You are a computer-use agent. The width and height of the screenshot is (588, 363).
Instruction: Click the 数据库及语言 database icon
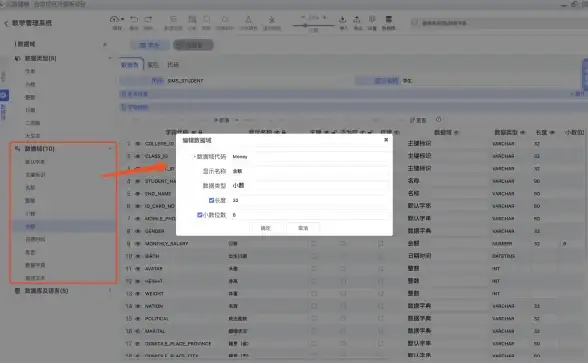coord(17,291)
